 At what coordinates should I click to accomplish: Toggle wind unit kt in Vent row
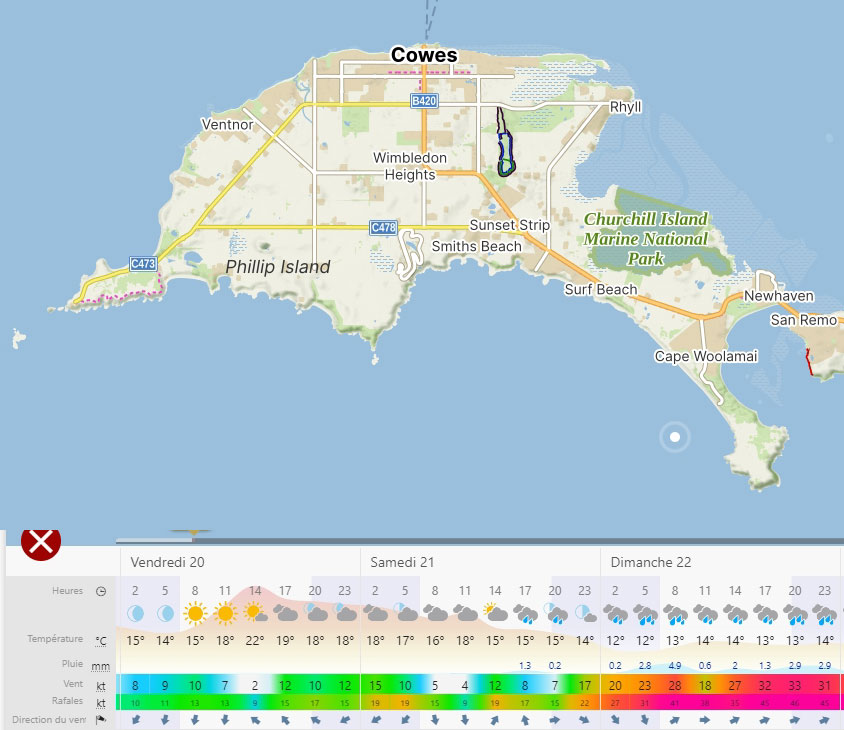[x=101, y=685]
